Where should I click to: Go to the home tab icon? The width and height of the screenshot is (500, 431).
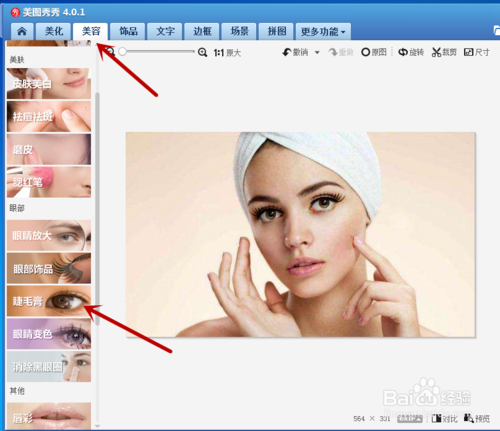[22, 32]
